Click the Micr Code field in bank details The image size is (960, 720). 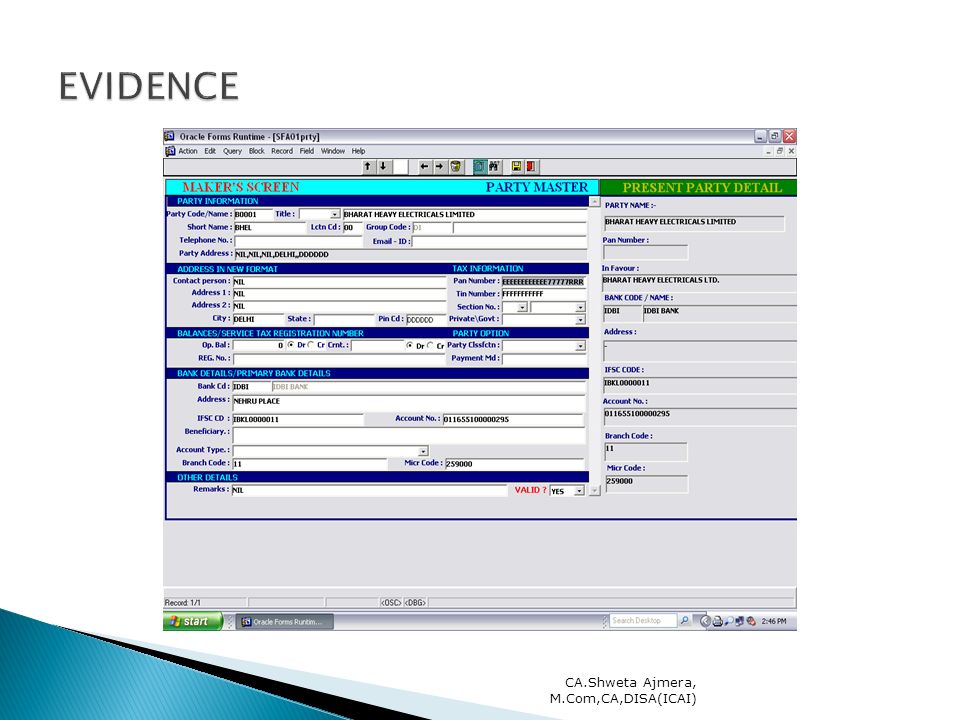(x=515, y=464)
